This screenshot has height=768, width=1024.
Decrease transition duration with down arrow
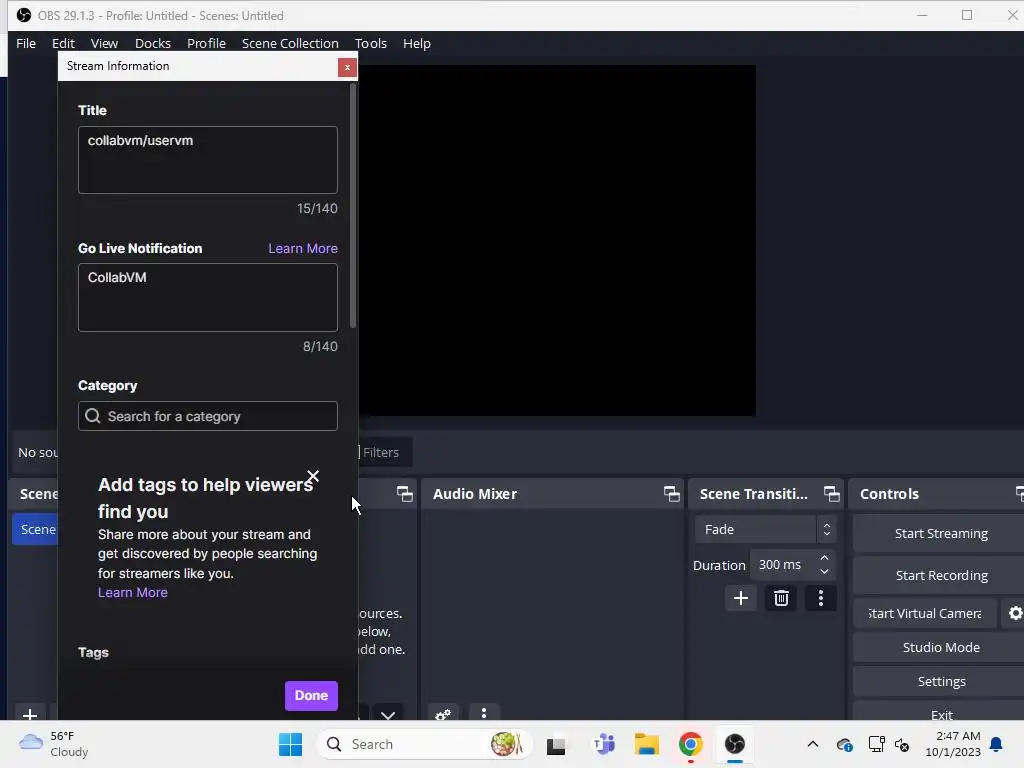tap(824, 571)
